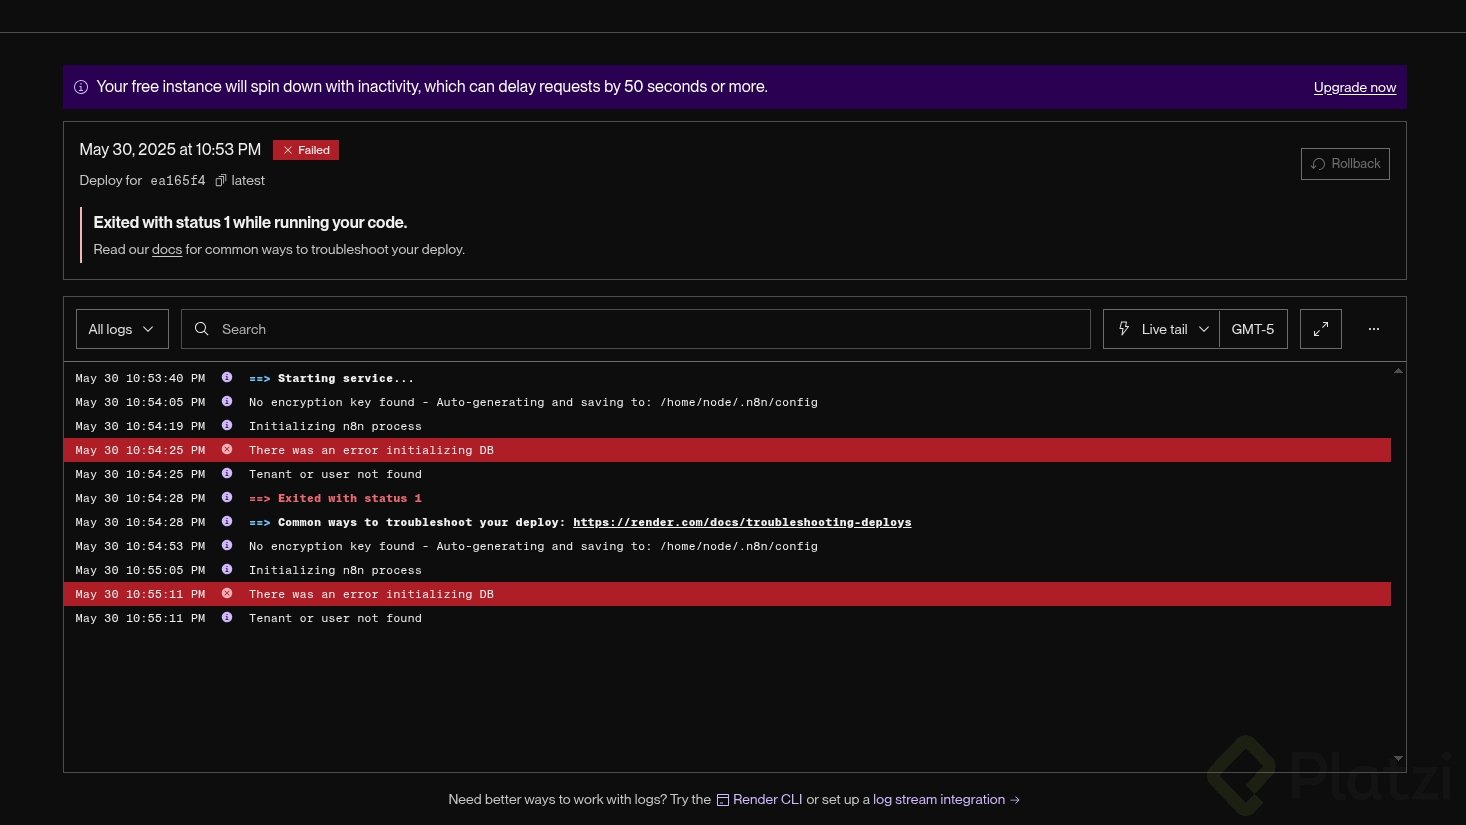
Task: Click the 10:54:25 PM 'error initializing DB' message
Action: [x=371, y=450]
